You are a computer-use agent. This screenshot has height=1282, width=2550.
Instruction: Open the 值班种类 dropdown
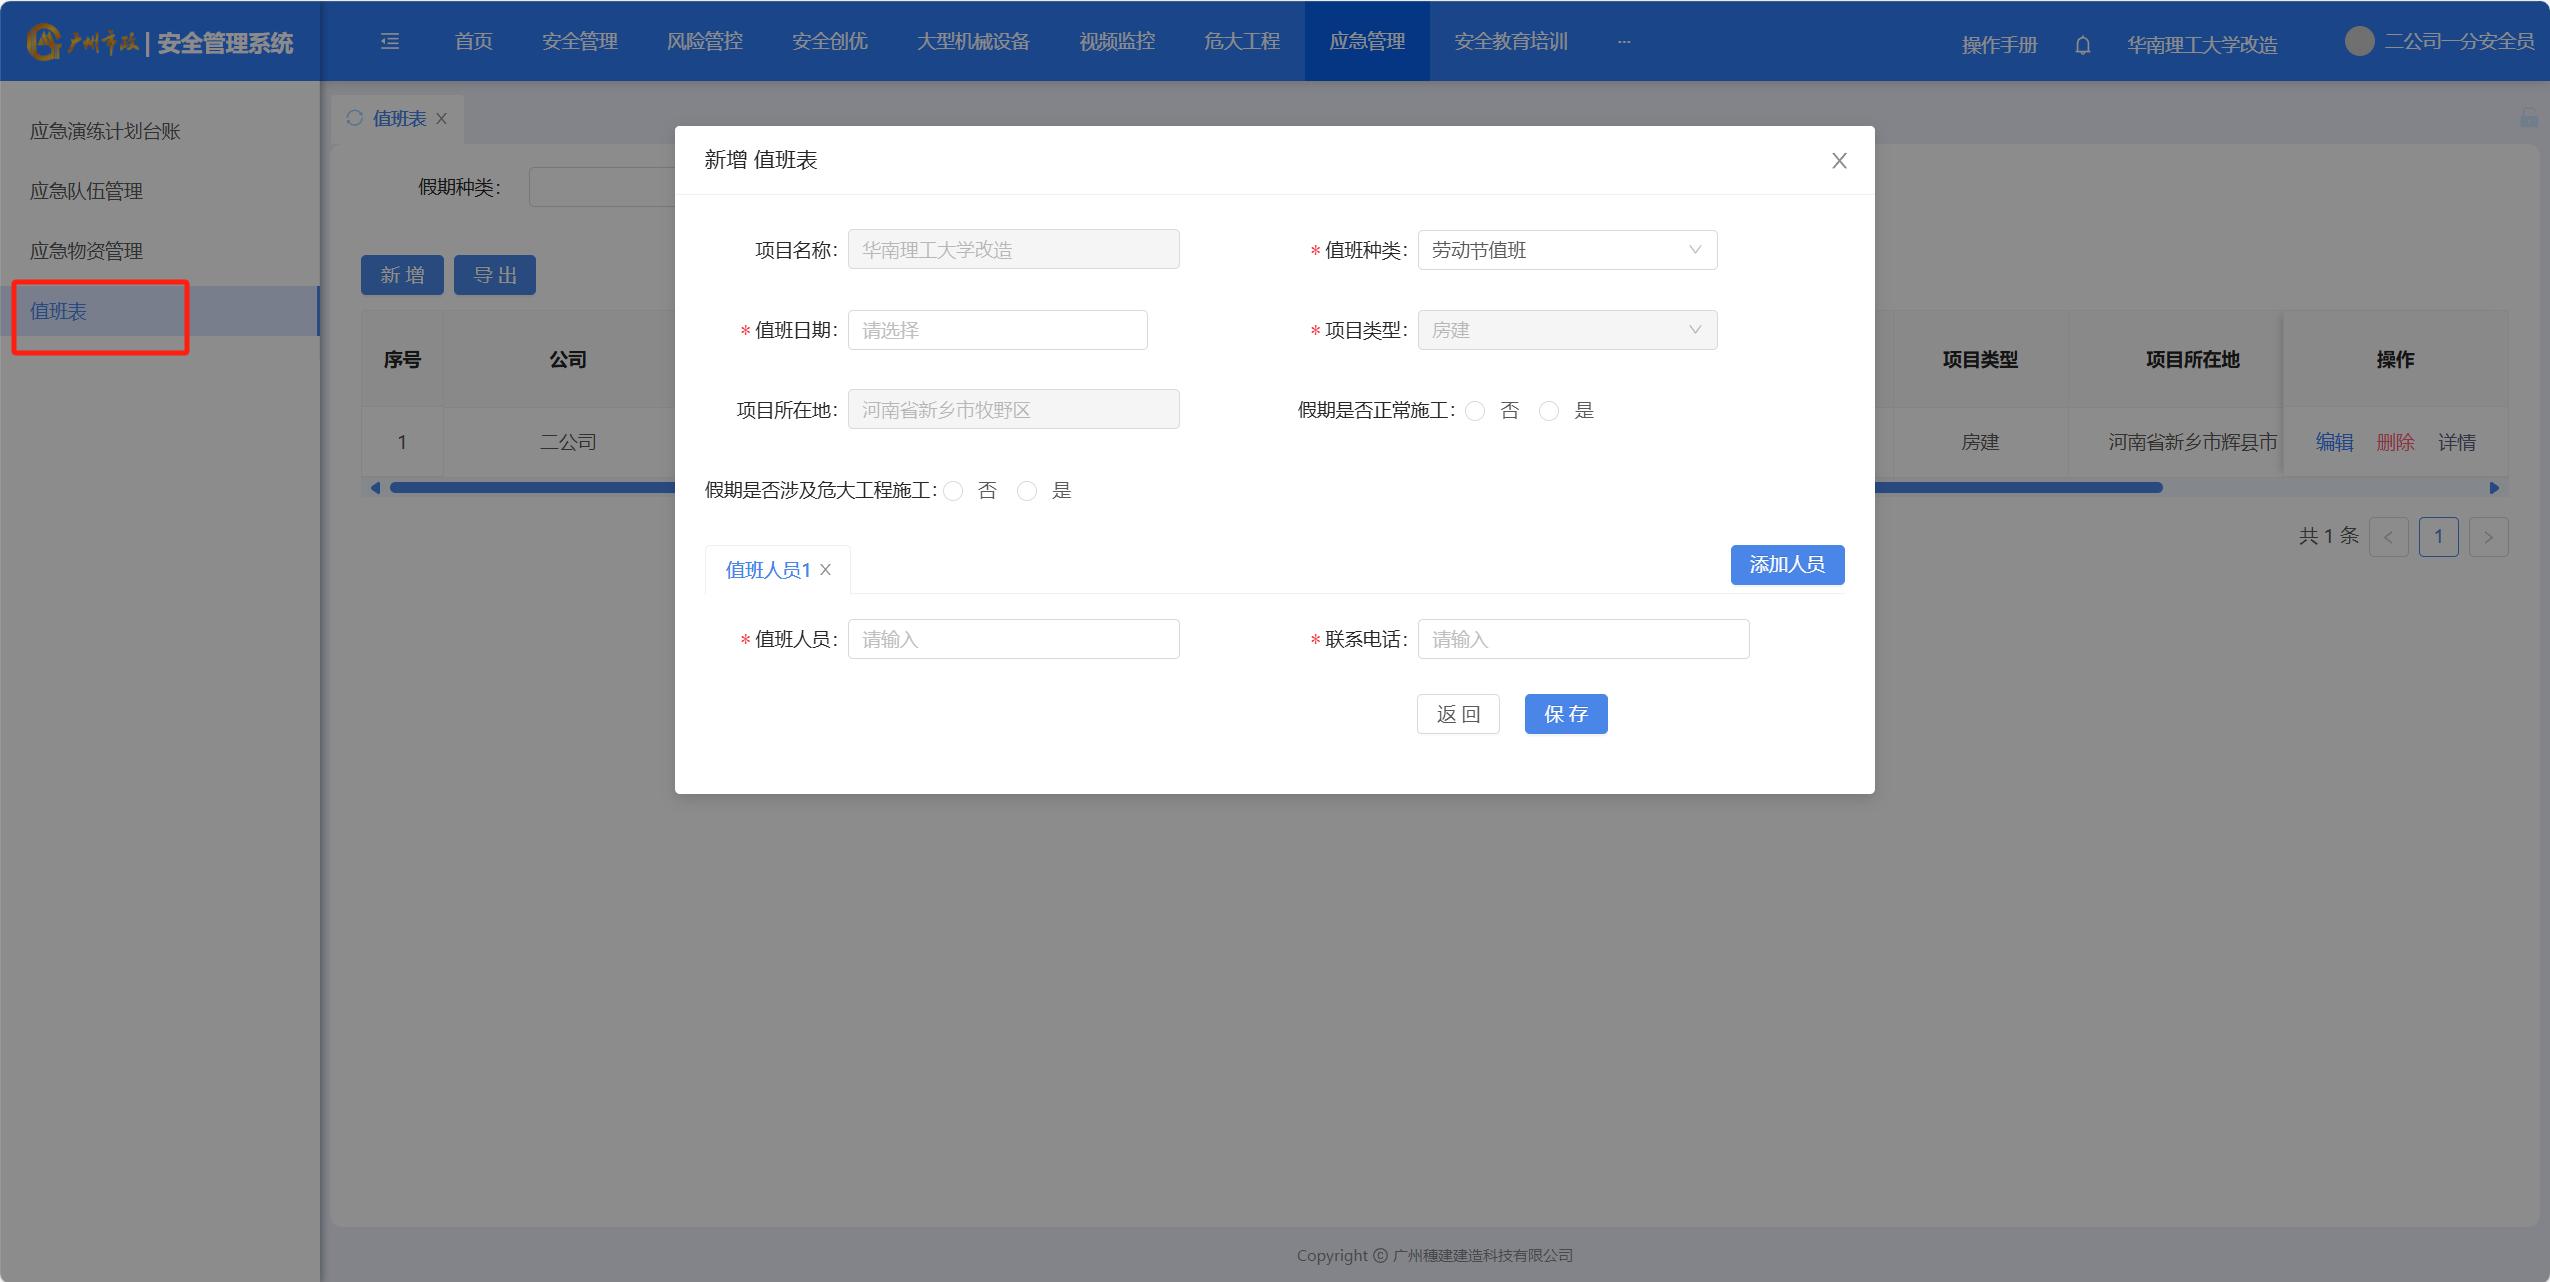(x=1566, y=250)
